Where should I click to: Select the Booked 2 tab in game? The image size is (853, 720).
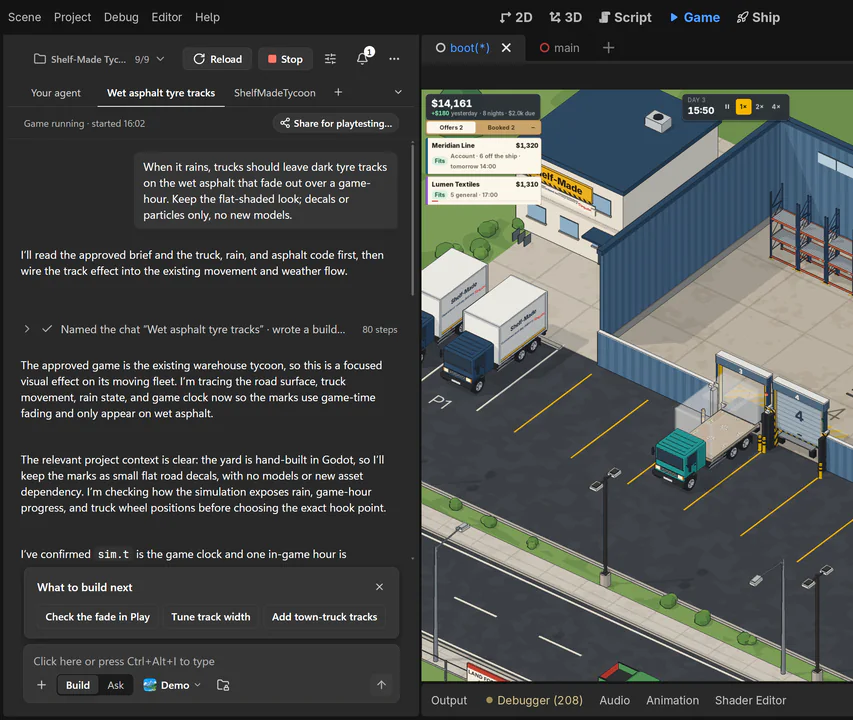point(500,127)
